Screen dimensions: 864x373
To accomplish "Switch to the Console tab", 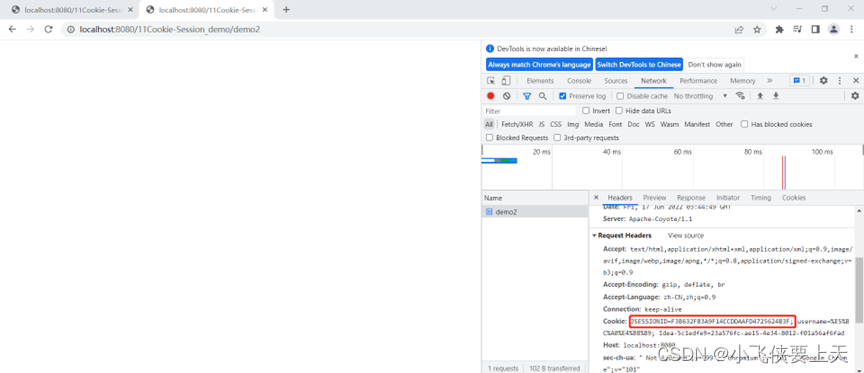I will click(579, 81).
